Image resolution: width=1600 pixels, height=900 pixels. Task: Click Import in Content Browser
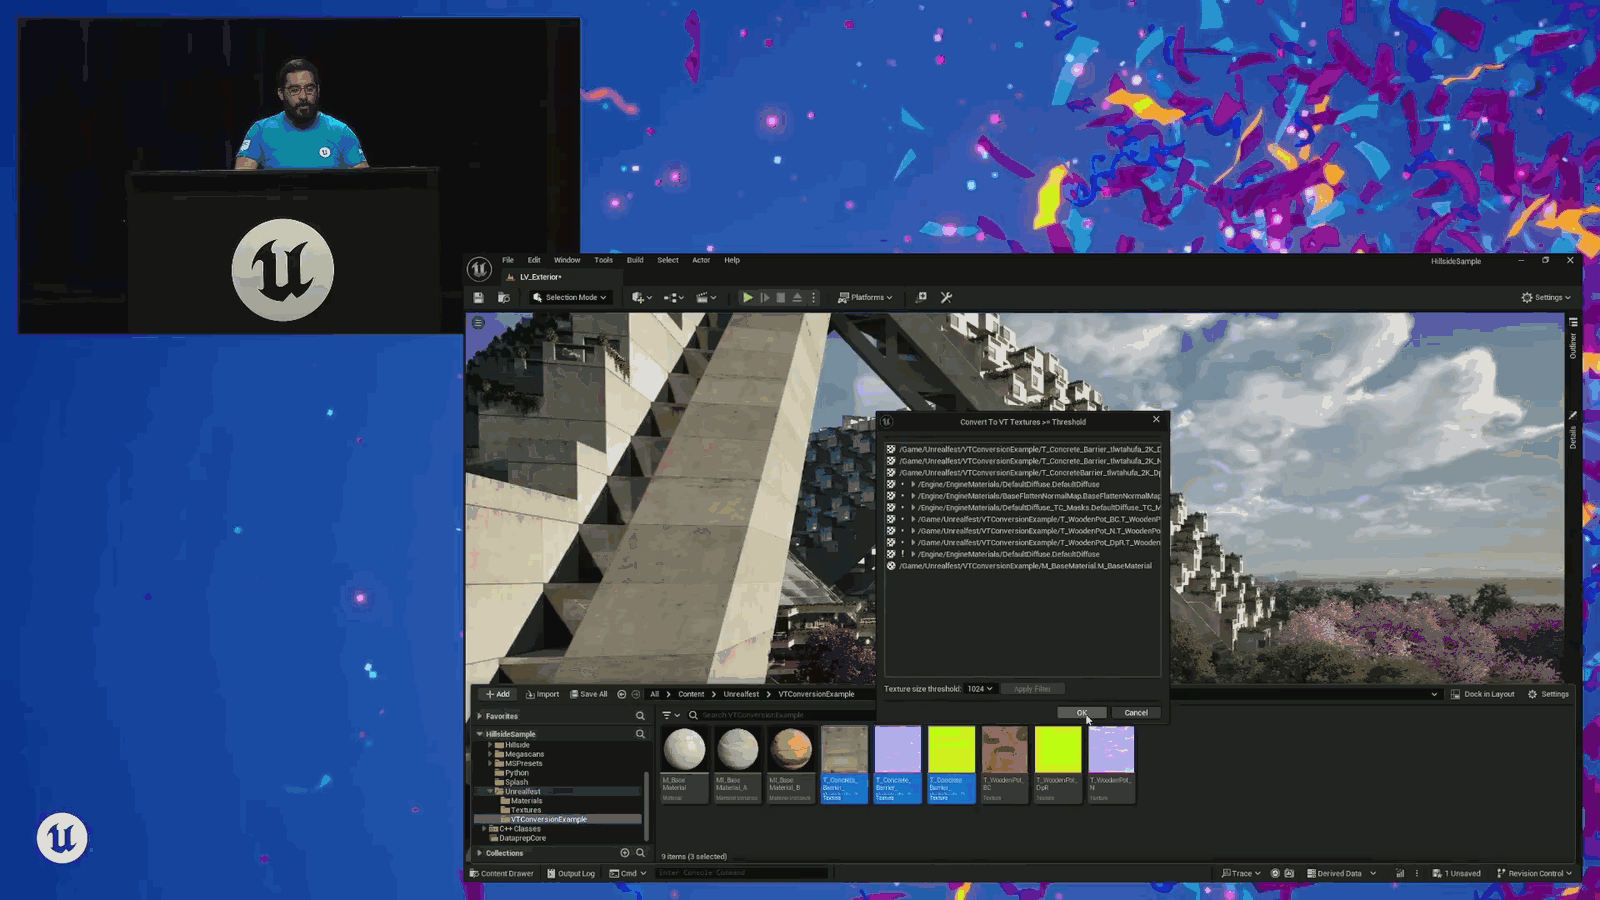point(542,694)
